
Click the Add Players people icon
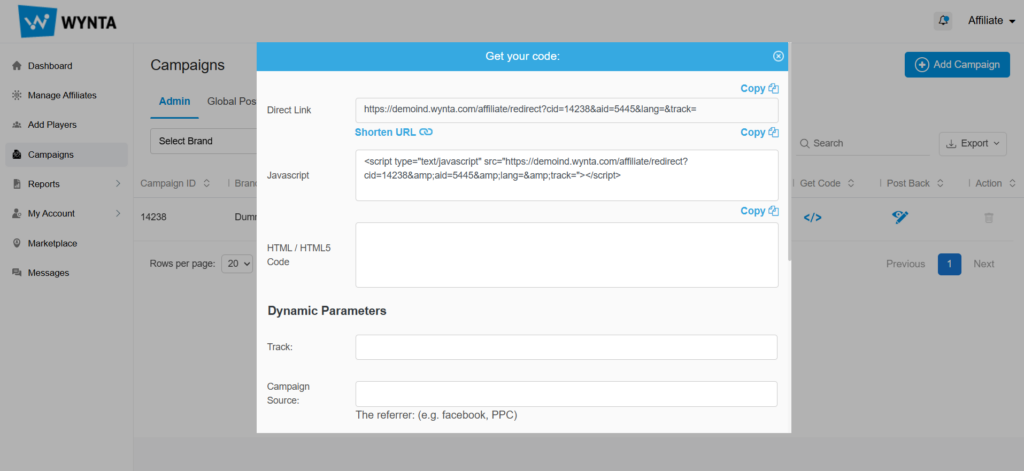click(17, 125)
